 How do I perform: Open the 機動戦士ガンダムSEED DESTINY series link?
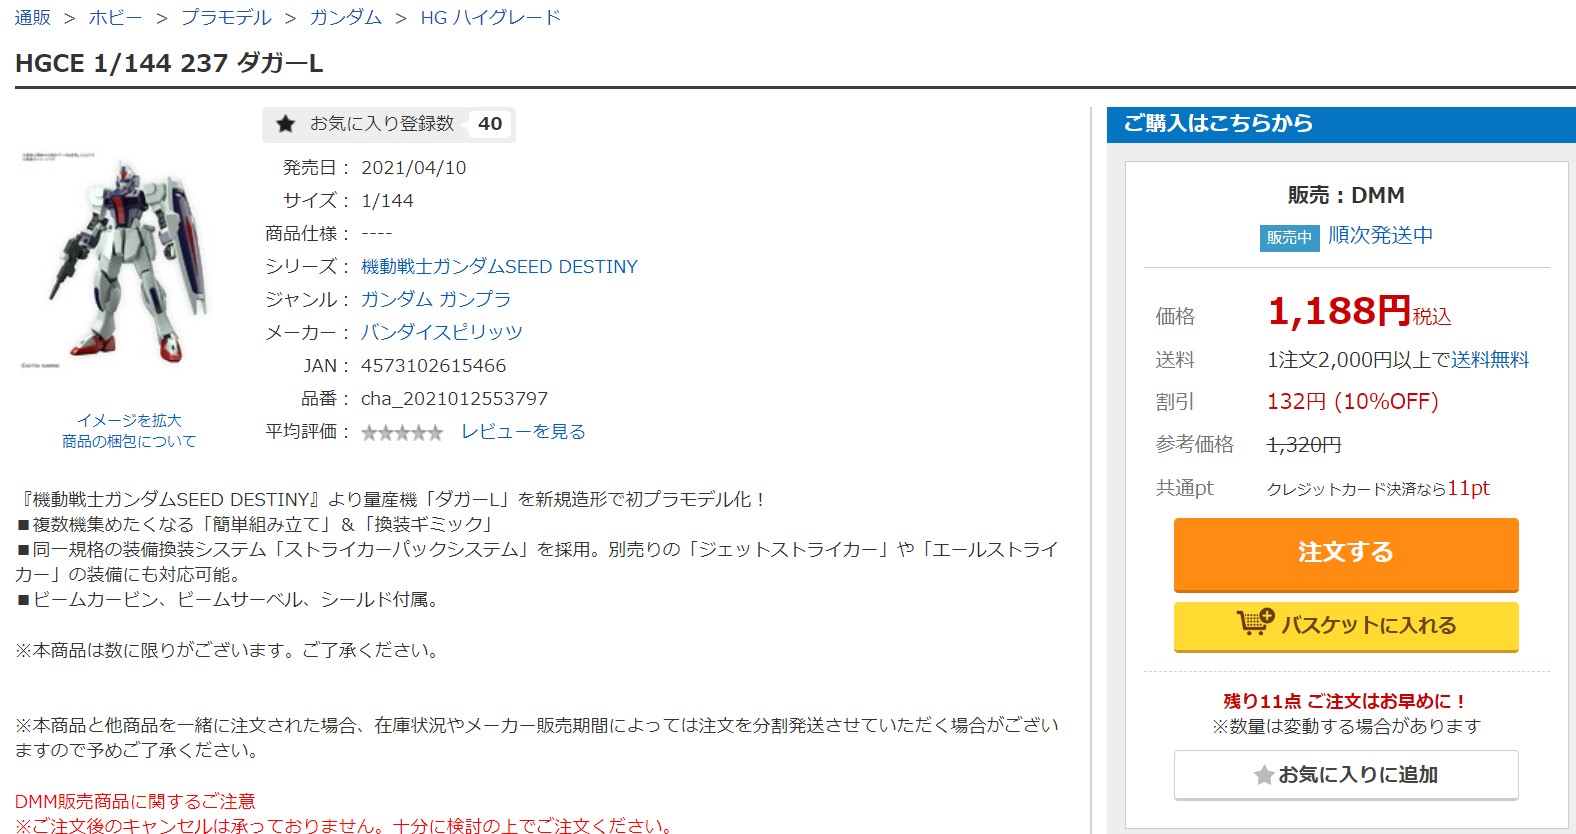(499, 267)
